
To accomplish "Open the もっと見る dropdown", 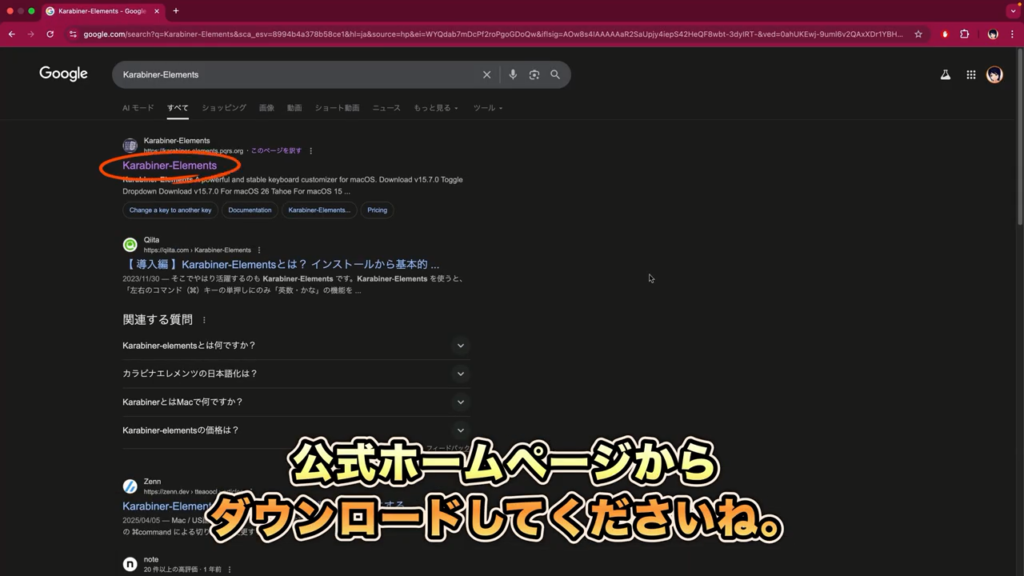I will 435,108.
